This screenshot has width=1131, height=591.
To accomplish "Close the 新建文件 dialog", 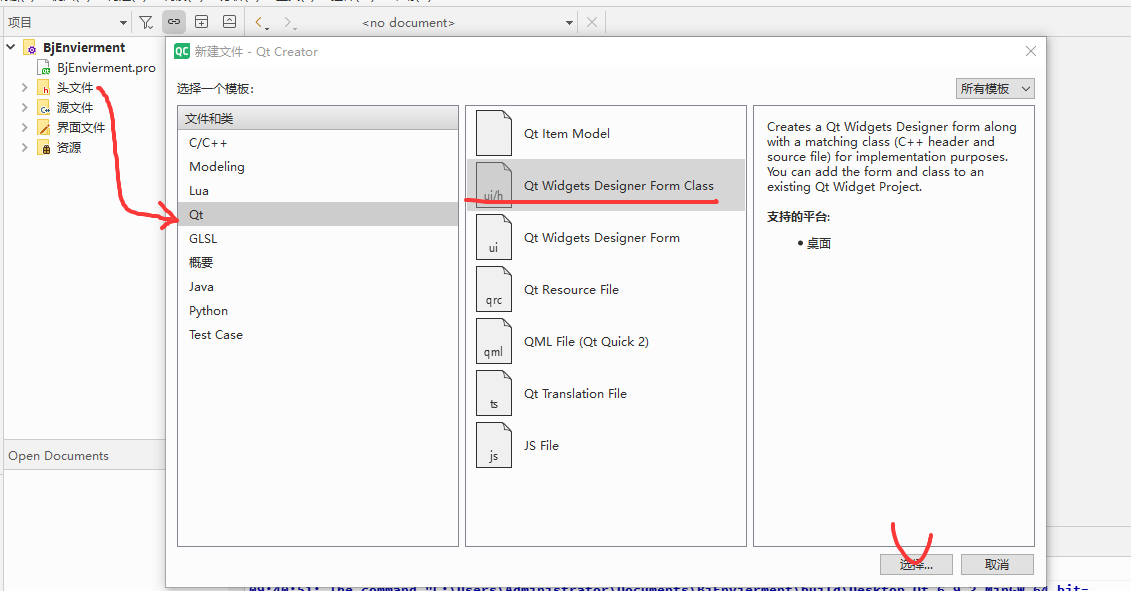I will pyautogui.click(x=1031, y=51).
